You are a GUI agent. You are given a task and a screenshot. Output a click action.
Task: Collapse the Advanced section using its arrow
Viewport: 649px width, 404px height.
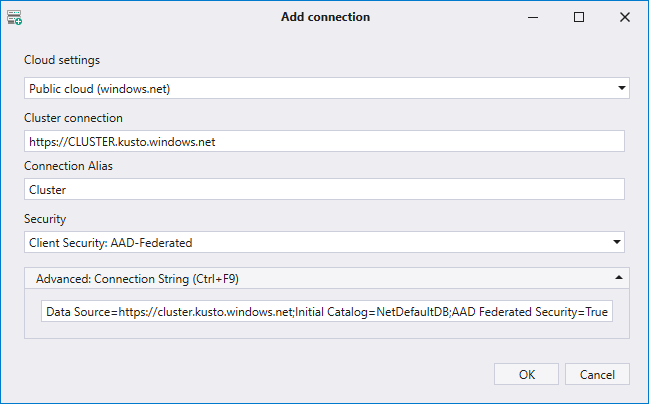tap(617, 277)
